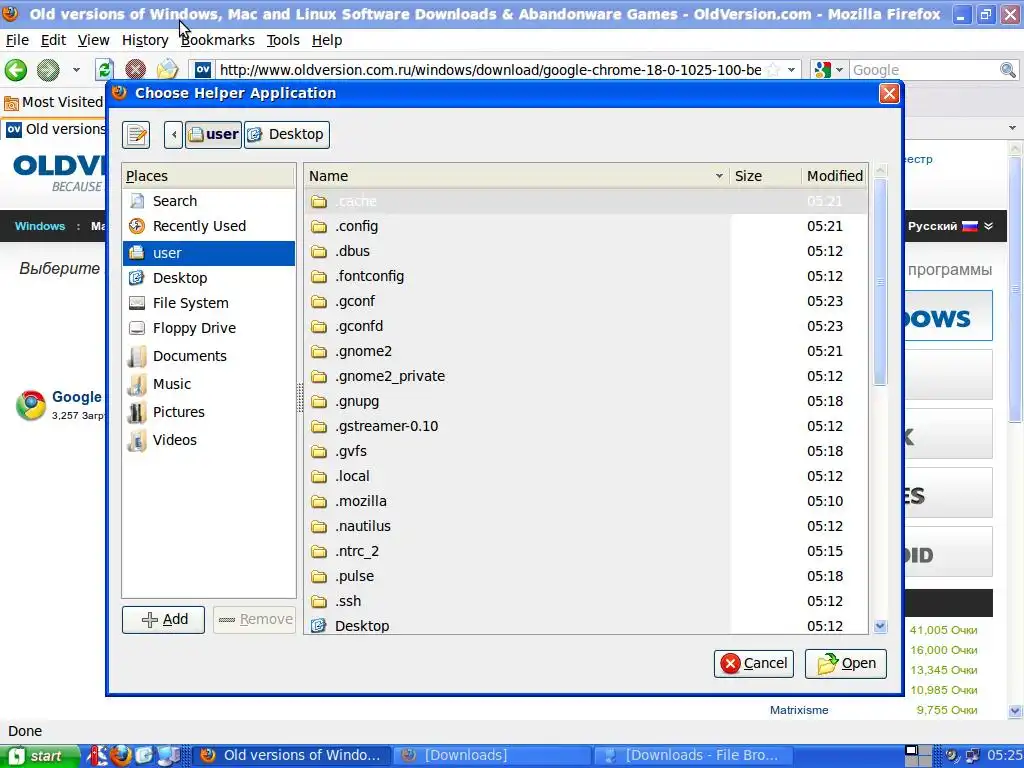Click the Windows link in site navigation

[40, 226]
